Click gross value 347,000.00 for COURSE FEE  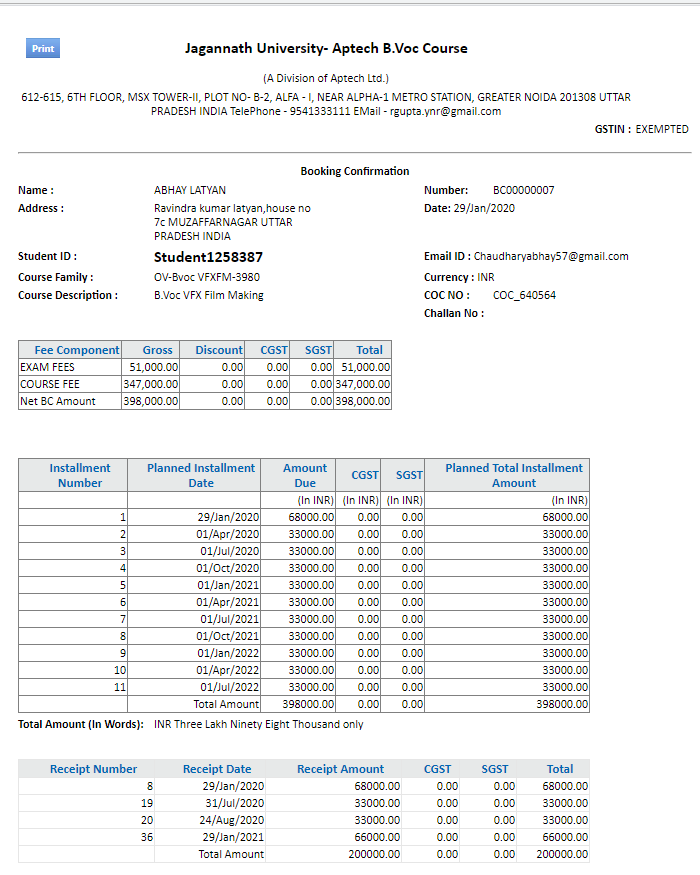pyautogui.click(x=151, y=384)
